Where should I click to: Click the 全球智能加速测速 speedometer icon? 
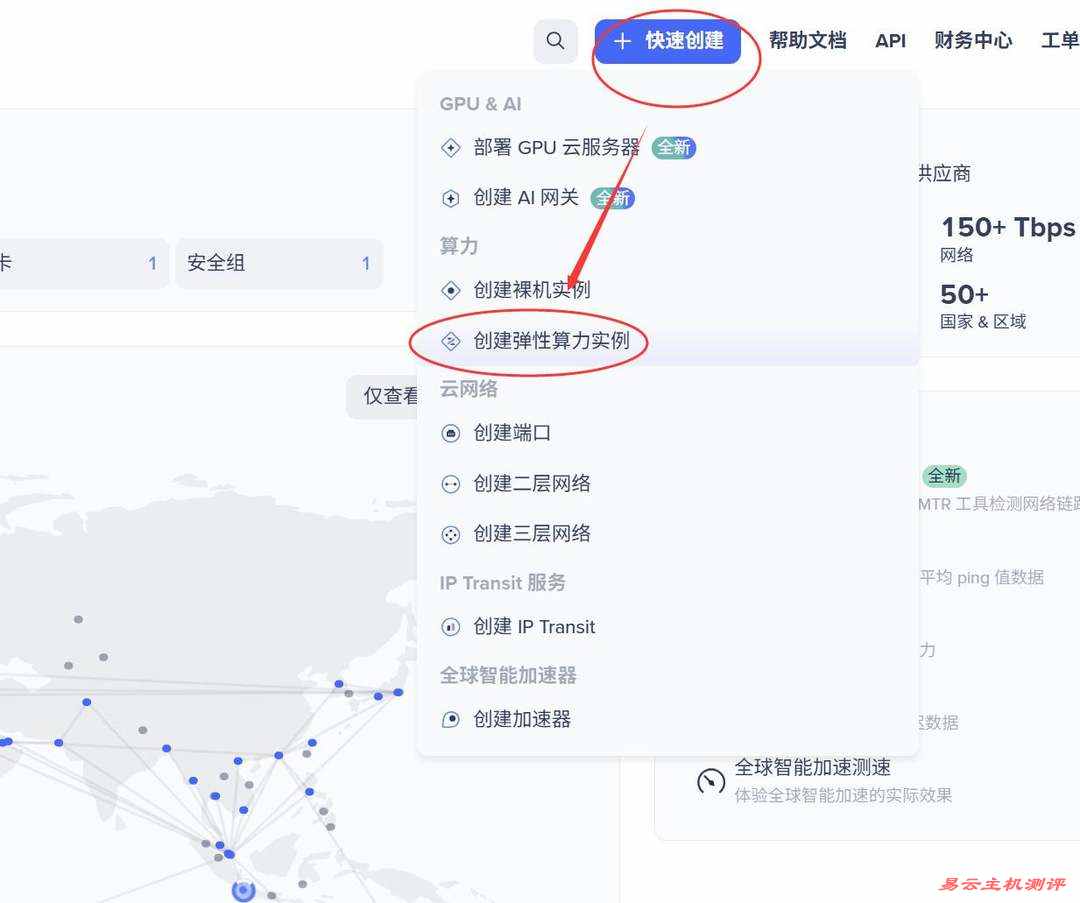(x=711, y=781)
